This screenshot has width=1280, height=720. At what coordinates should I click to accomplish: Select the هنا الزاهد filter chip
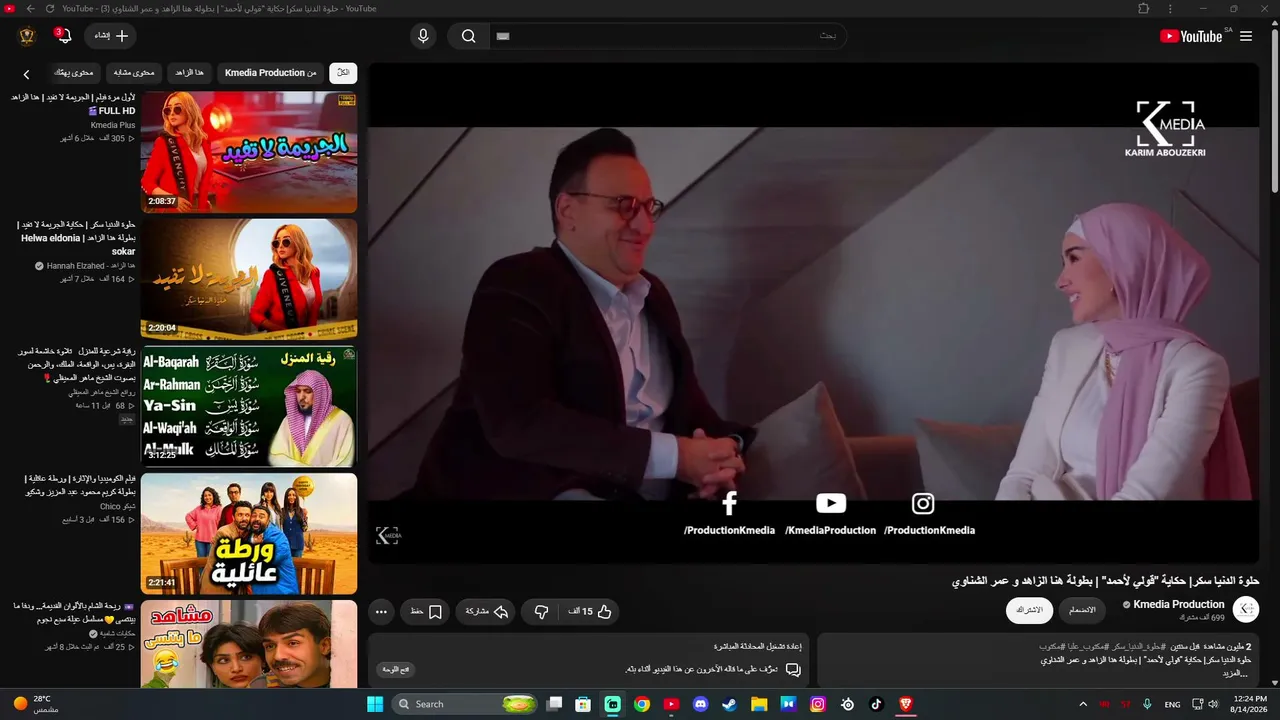[189, 72]
